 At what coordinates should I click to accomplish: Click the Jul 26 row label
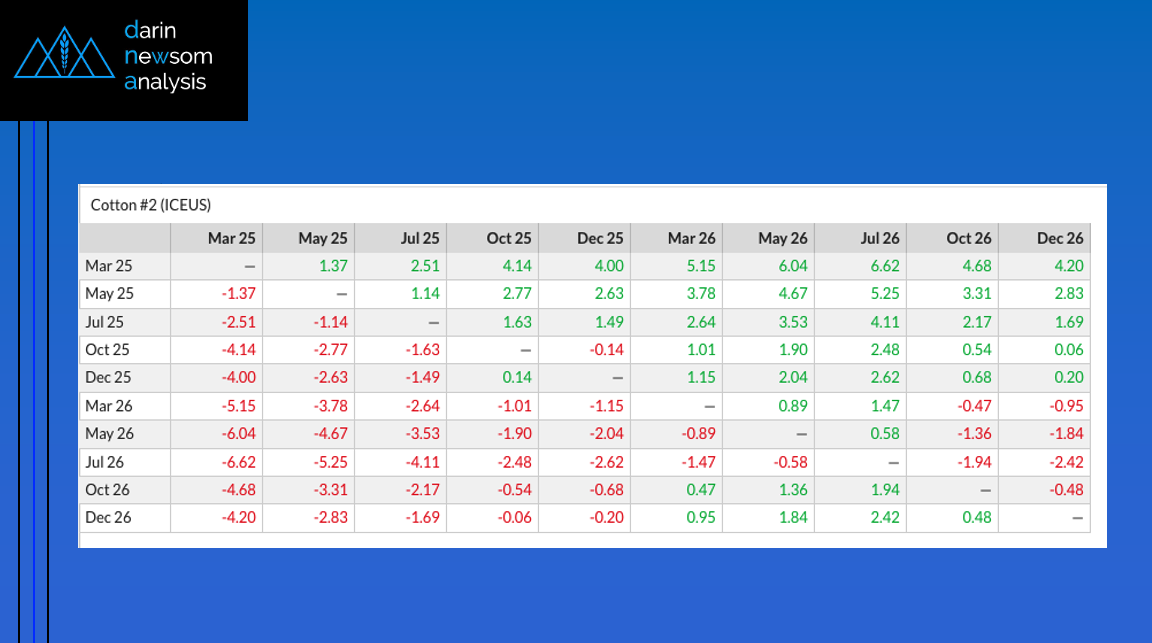coord(109,462)
